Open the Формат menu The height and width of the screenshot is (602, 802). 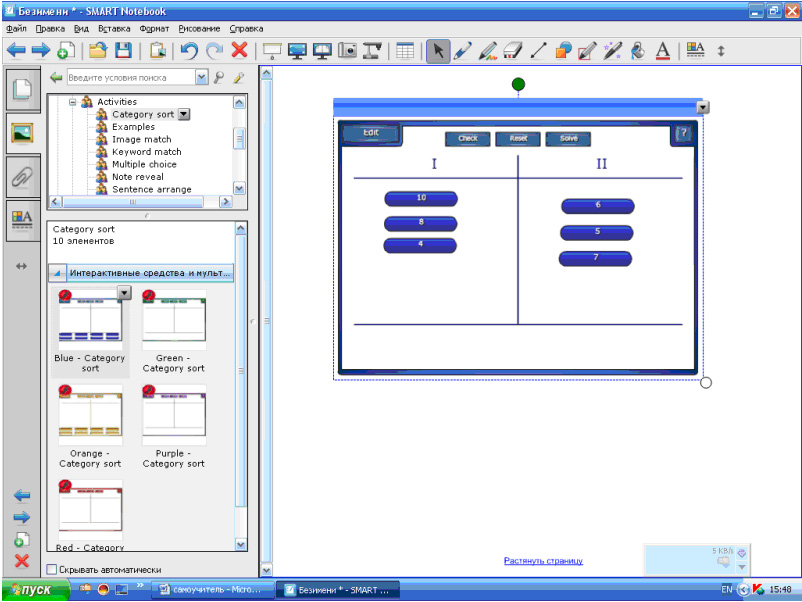[154, 29]
